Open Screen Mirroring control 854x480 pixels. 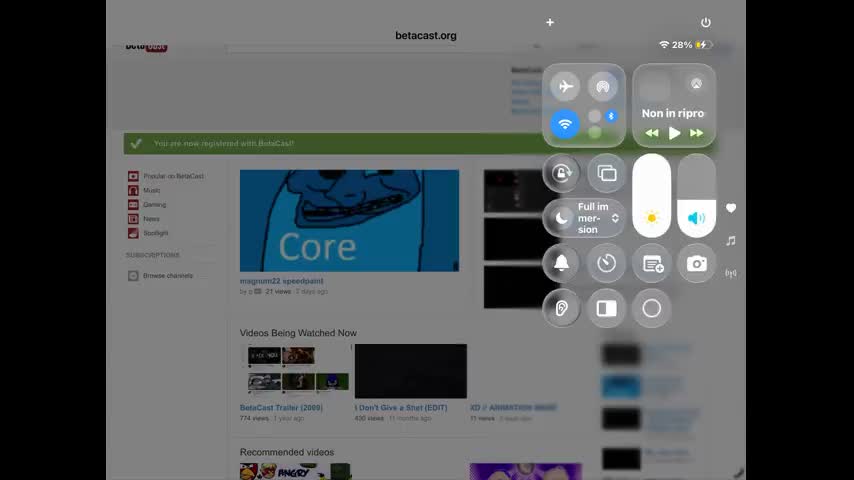[607, 173]
